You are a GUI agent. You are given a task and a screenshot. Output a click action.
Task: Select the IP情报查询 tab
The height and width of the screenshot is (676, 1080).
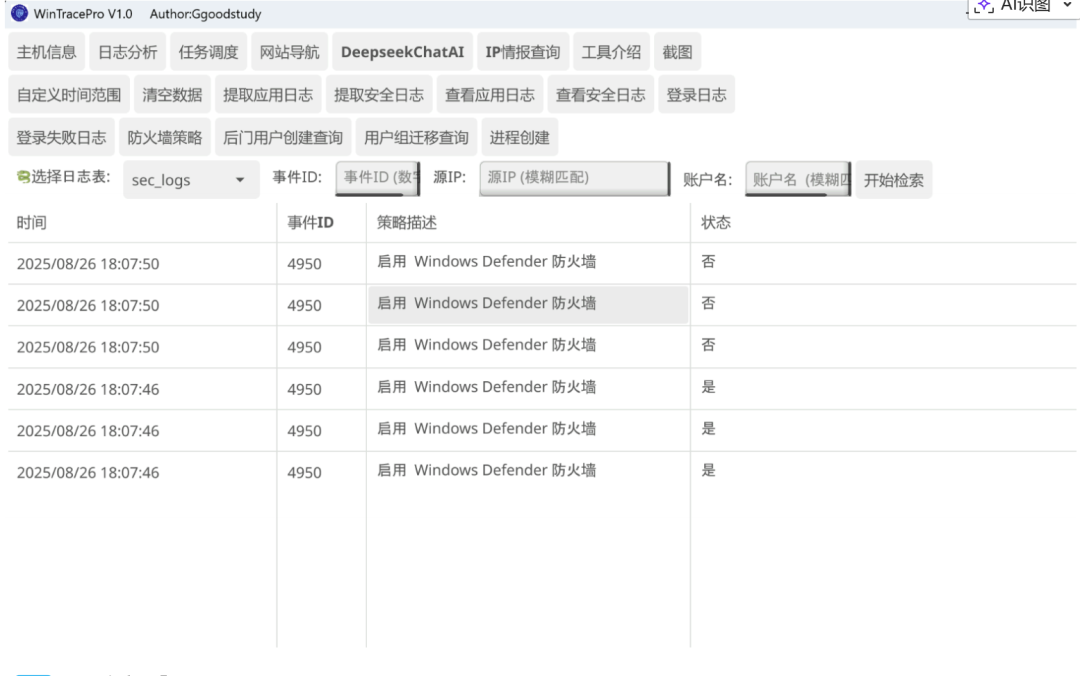point(523,52)
